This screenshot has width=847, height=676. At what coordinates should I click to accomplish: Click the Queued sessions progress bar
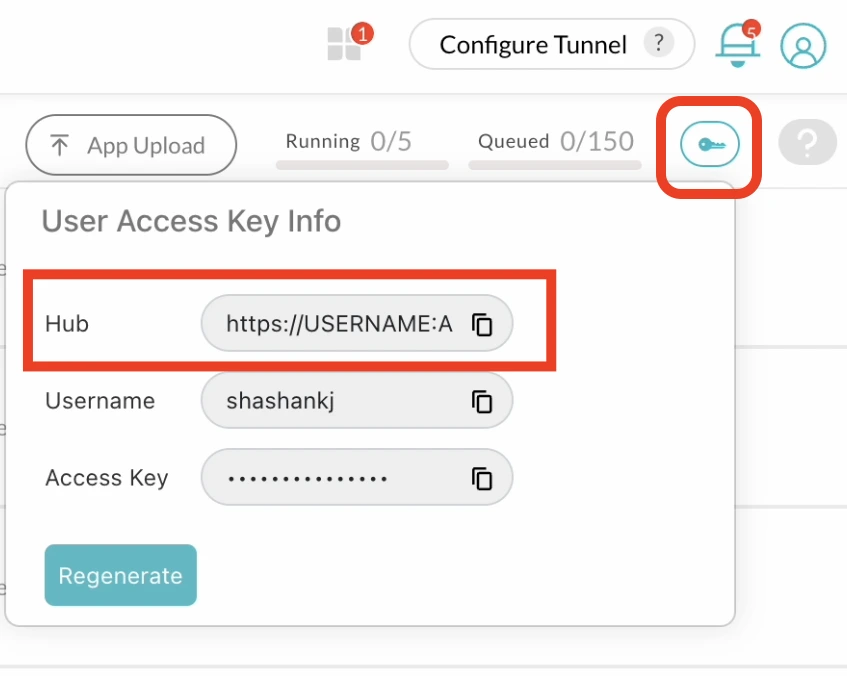555,164
